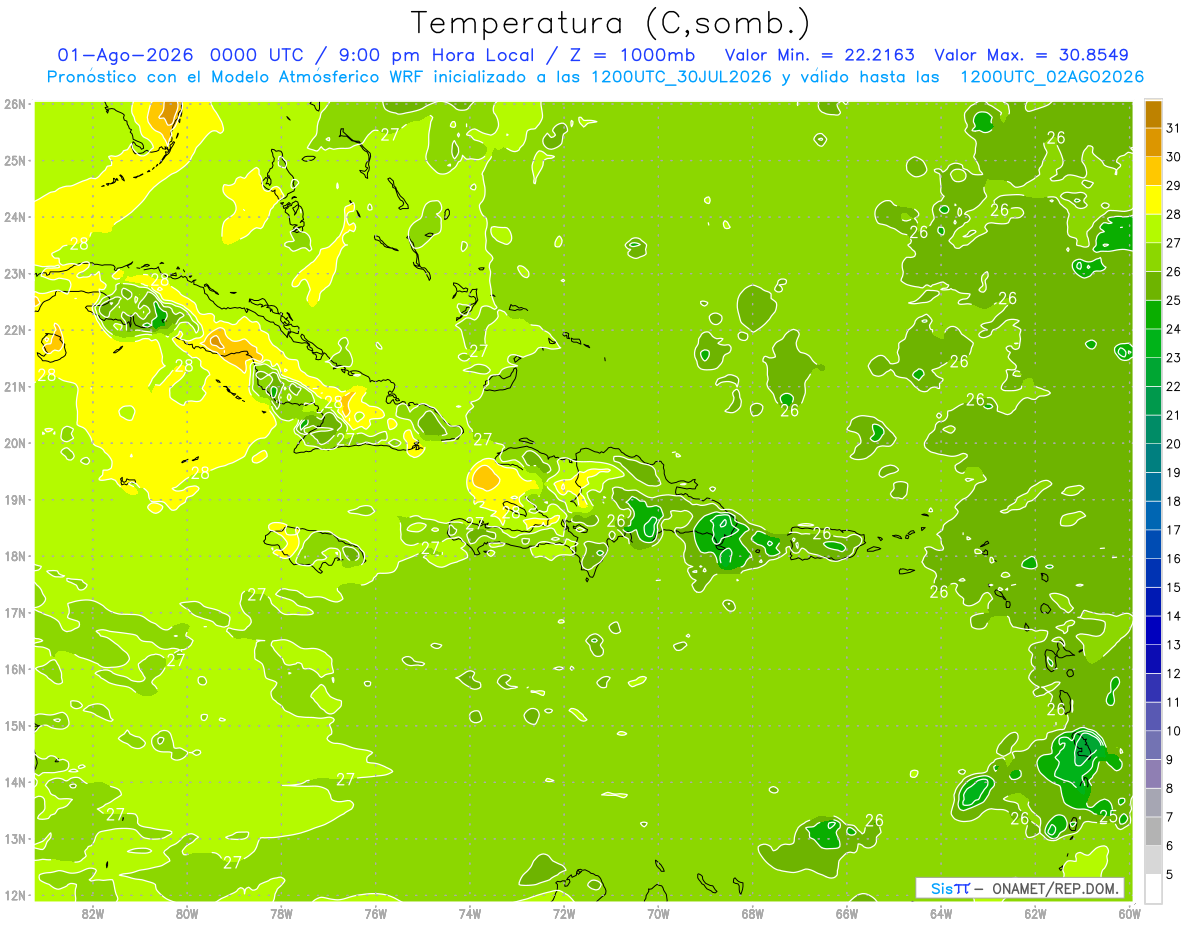
Task: Click 'Valor Max. = 30.8549' text
Action: point(1032,55)
